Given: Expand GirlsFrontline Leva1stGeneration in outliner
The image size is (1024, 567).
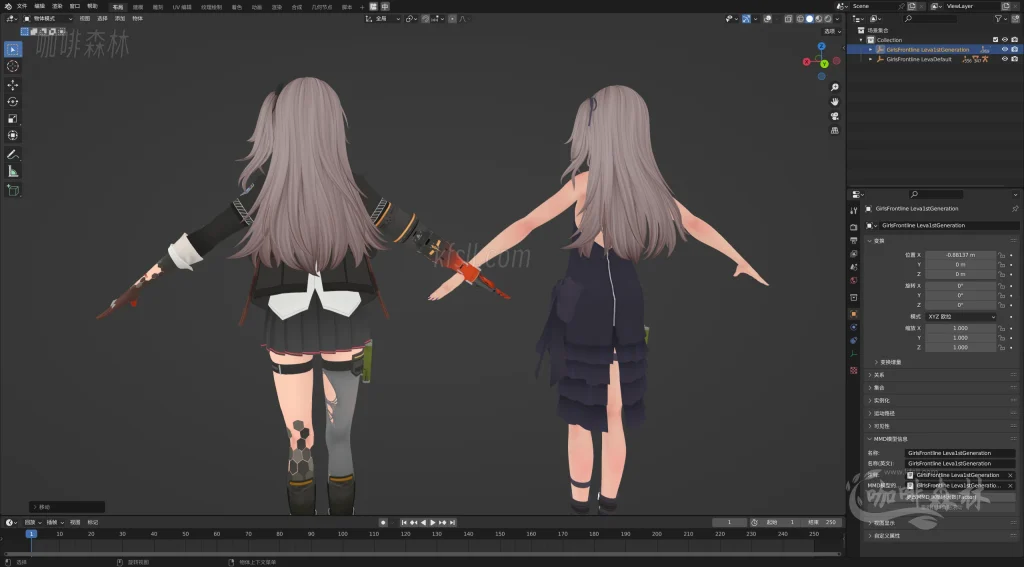Looking at the screenshot, I should coord(871,50).
